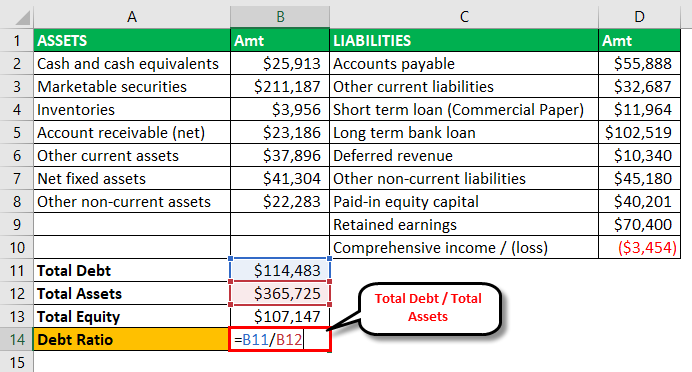Viewport: 692px width, 372px height.
Task: Select Retained earnings cell
Action: click(464, 224)
